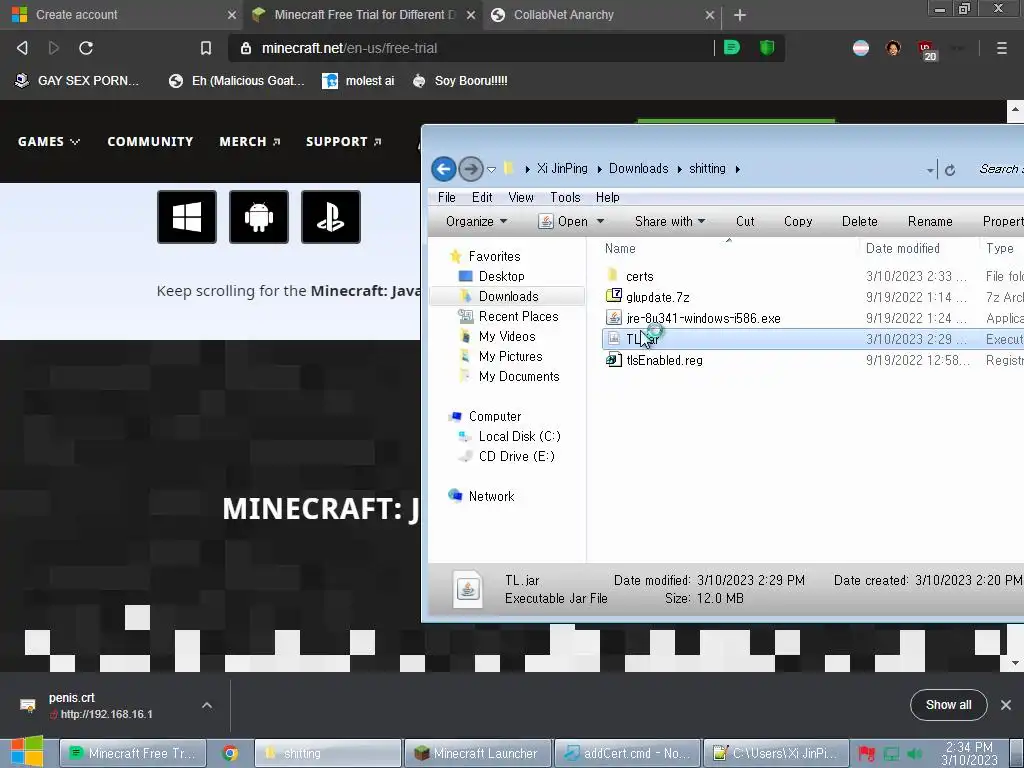The height and width of the screenshot is (768, 1024).
Task: Click the Windows Start button
Action: click(x=27, y=752)
